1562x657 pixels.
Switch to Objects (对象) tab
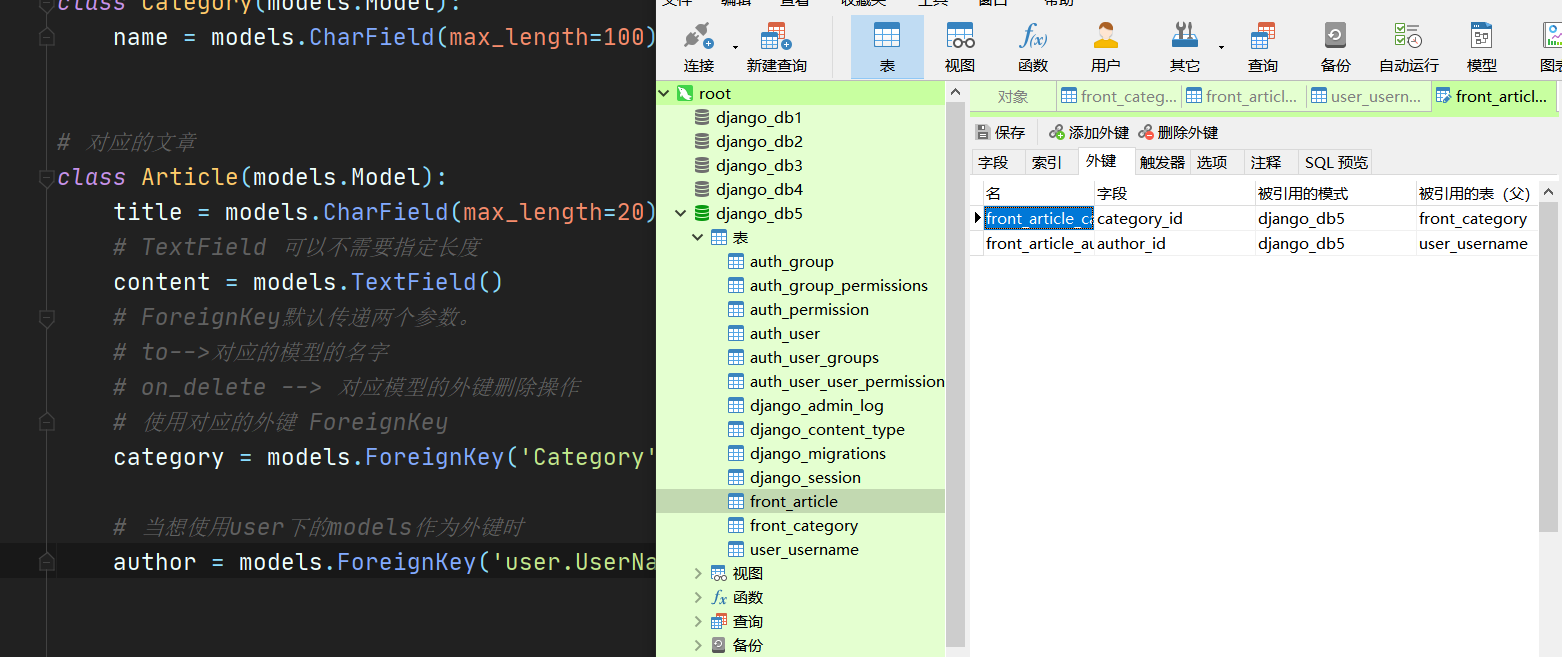[x=1013, y=97]
